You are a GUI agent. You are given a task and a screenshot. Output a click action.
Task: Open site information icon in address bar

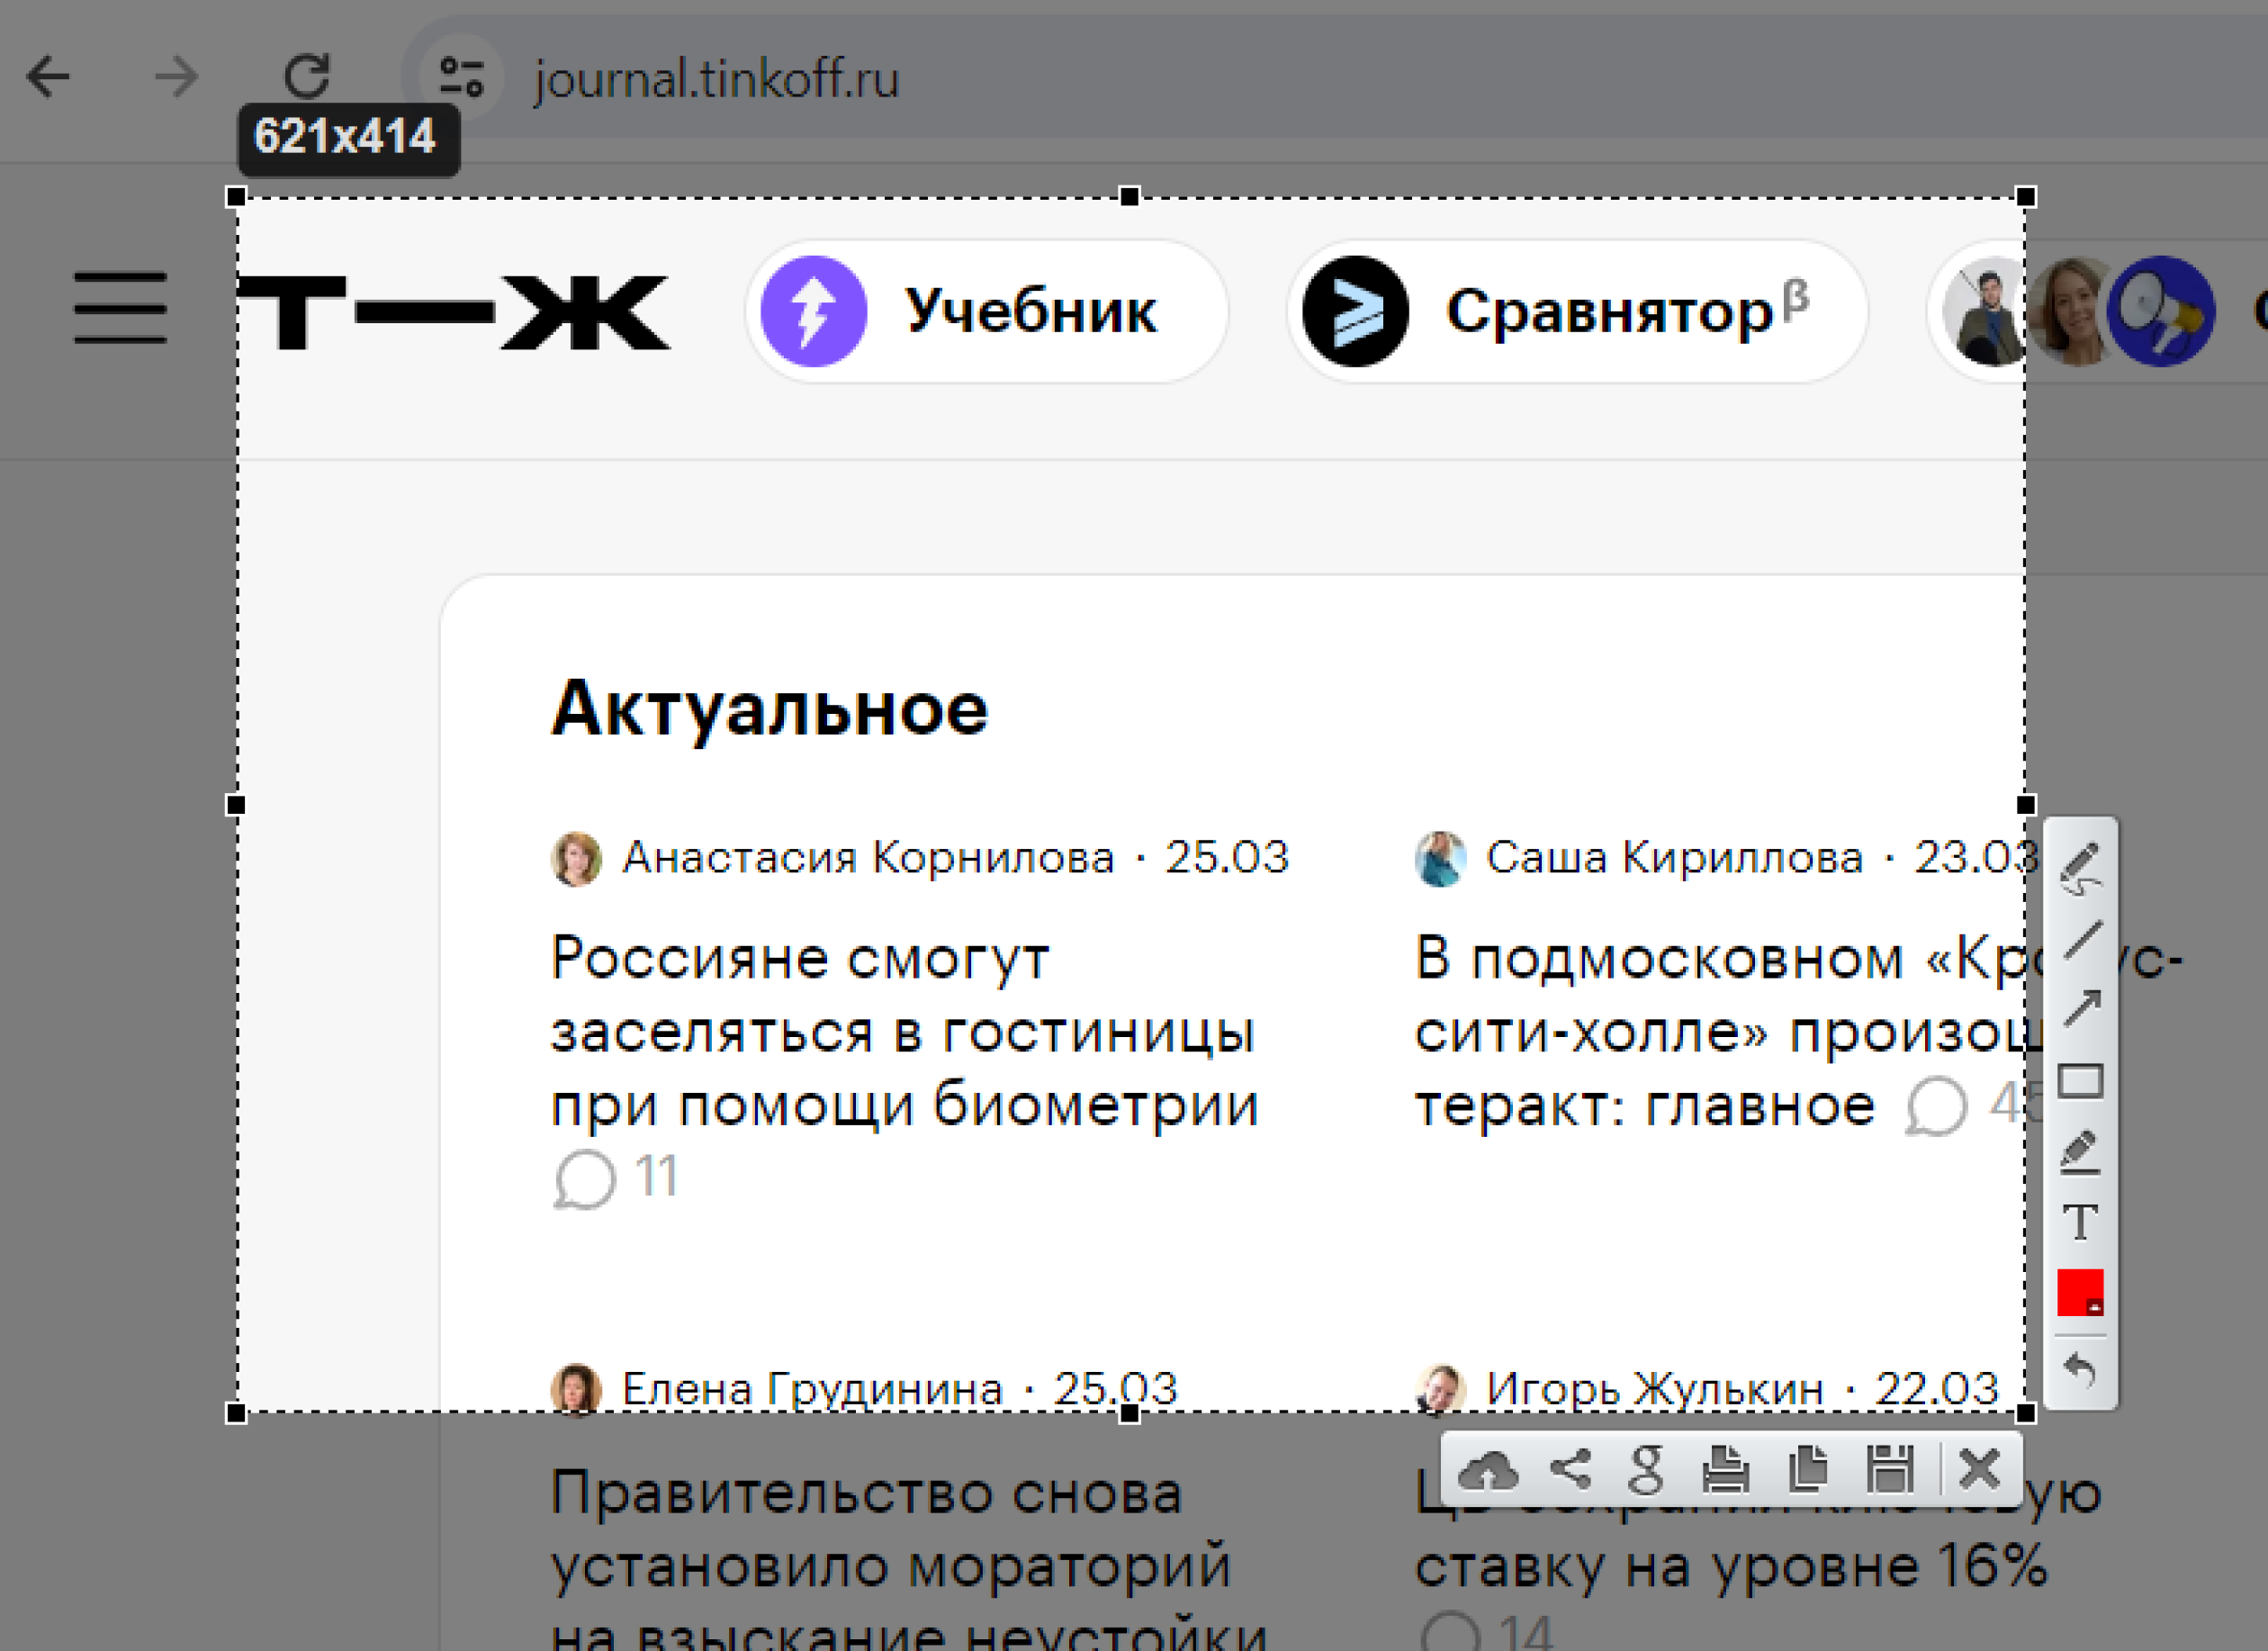coord(462,77)
